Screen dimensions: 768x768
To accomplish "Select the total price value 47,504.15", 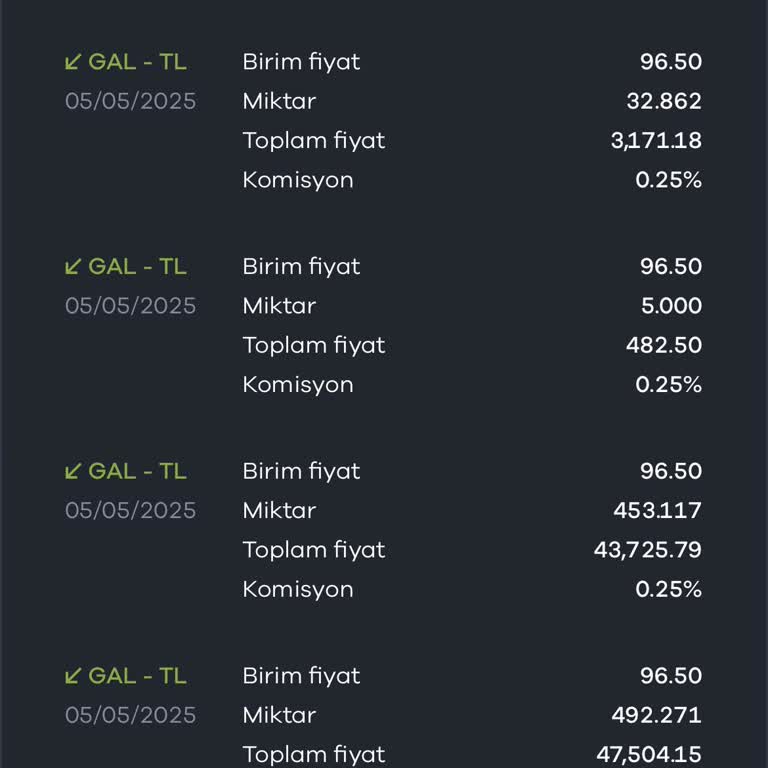I will coord(648,754).
